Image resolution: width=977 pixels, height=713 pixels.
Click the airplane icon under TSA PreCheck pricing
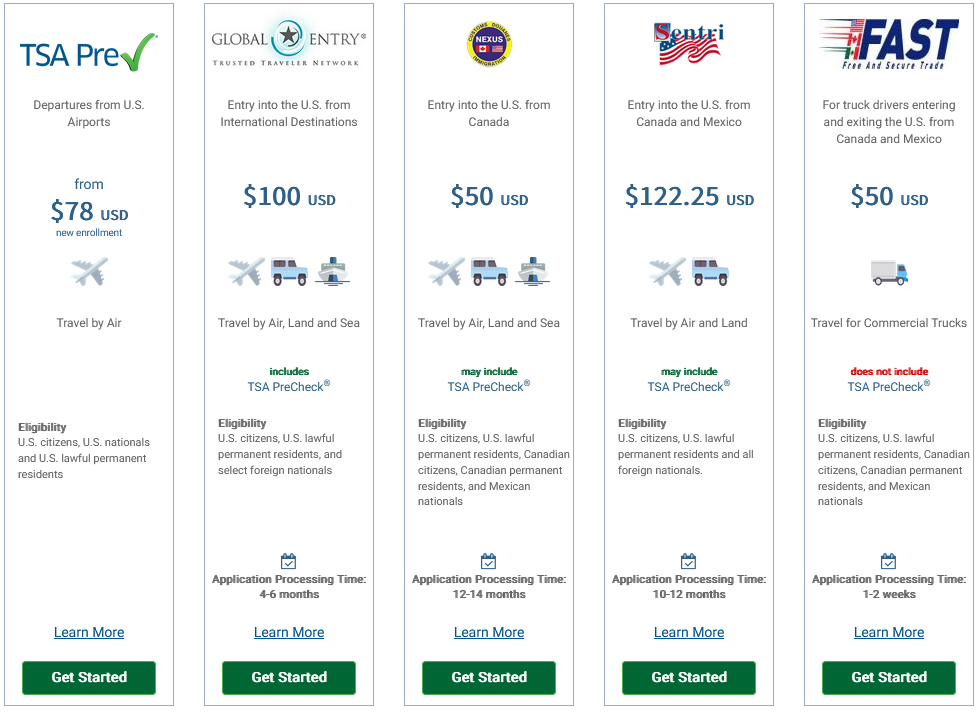click(x=88, y=270)
